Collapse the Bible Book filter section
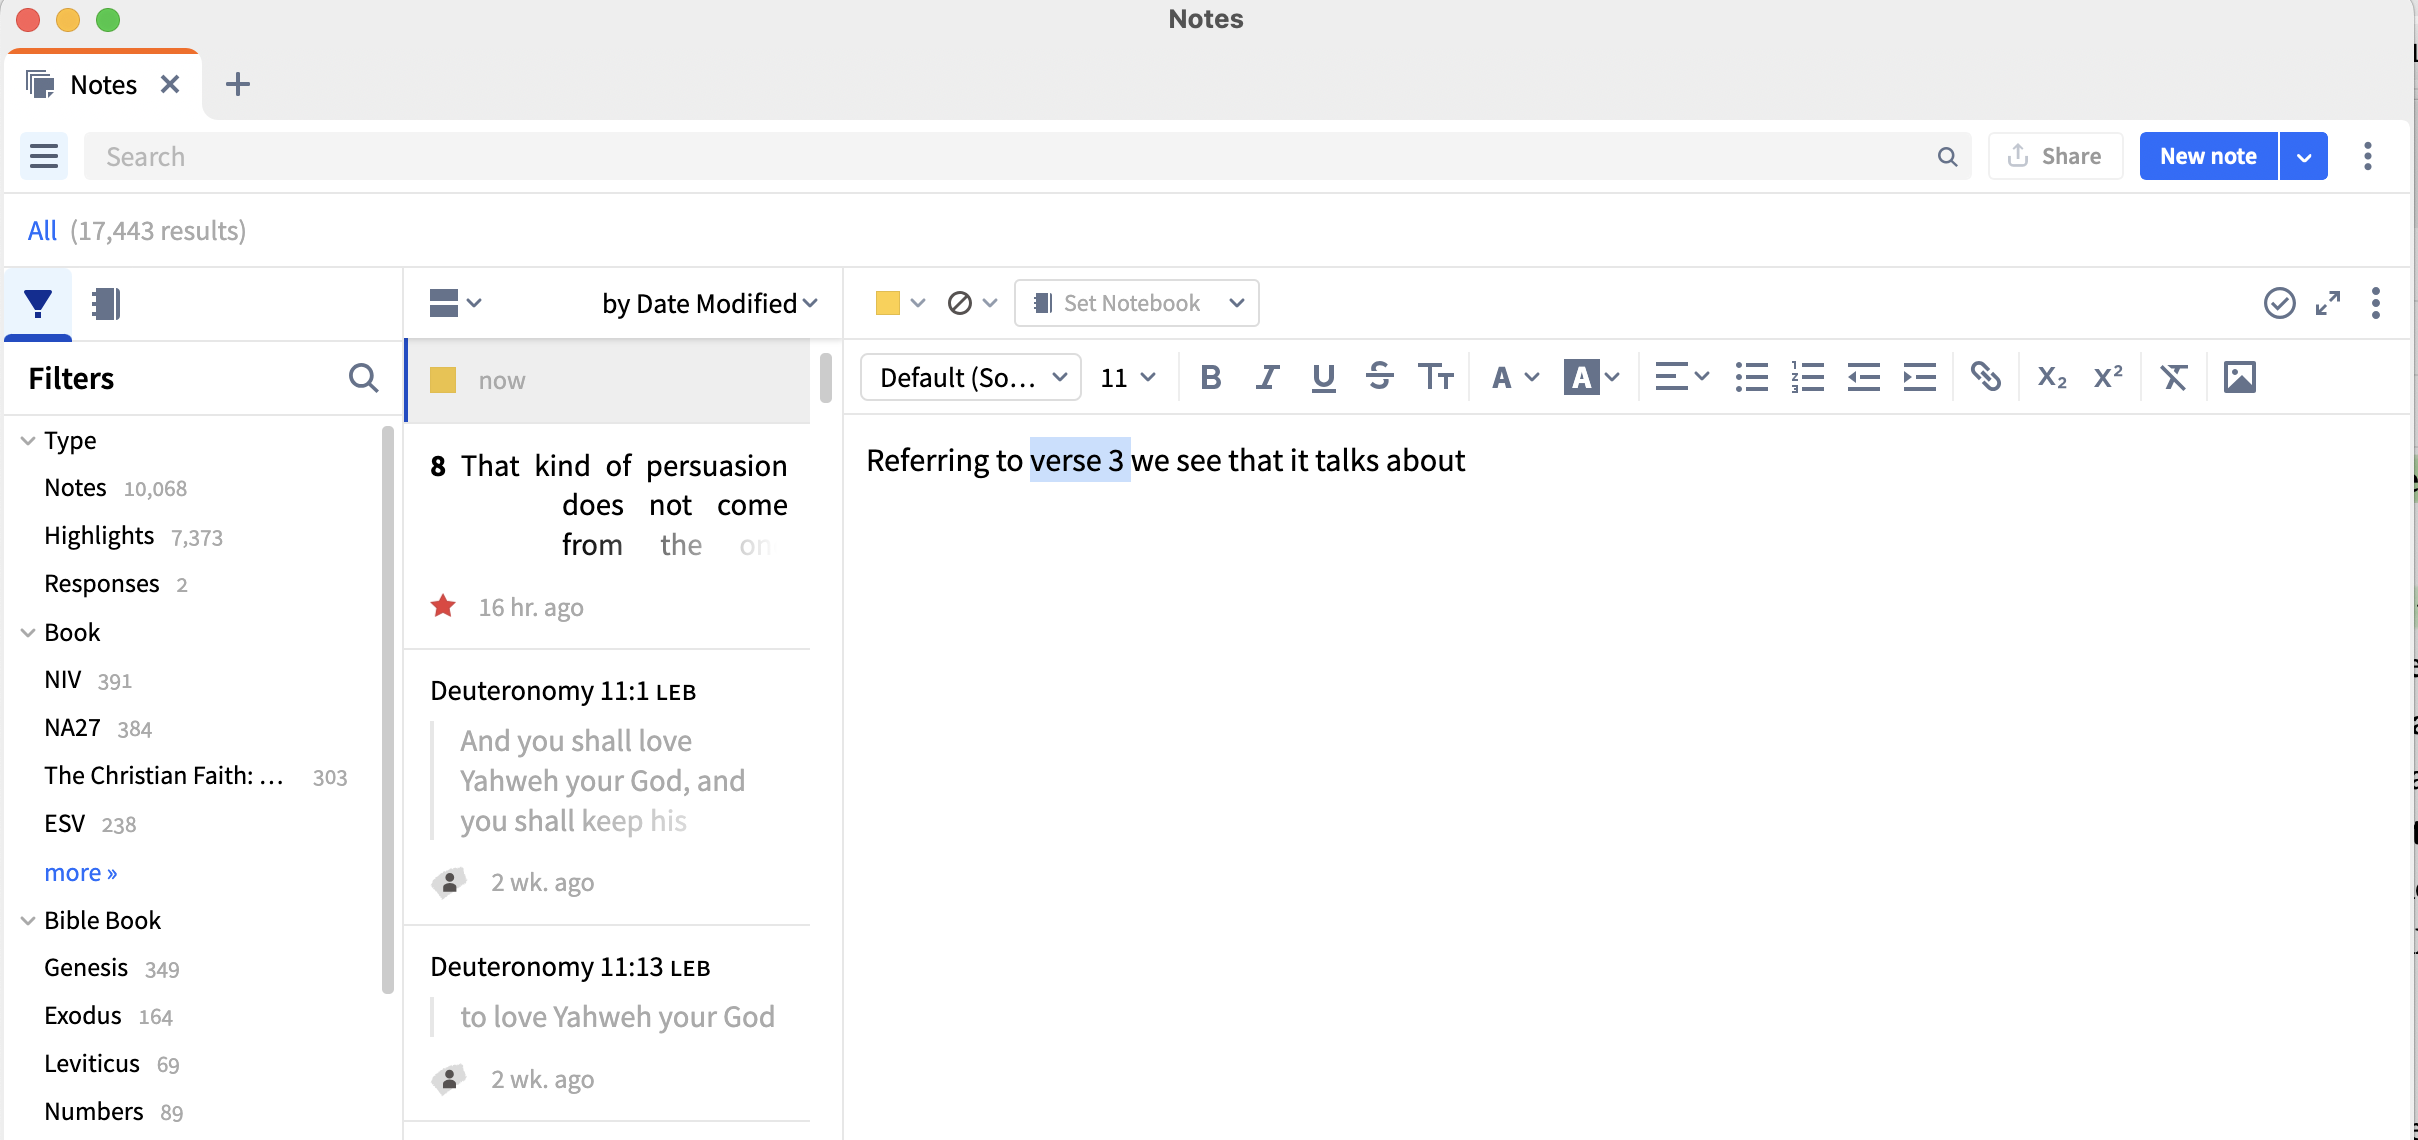The height and width of the screenshot is (1140, 2418). pos(28,921)
